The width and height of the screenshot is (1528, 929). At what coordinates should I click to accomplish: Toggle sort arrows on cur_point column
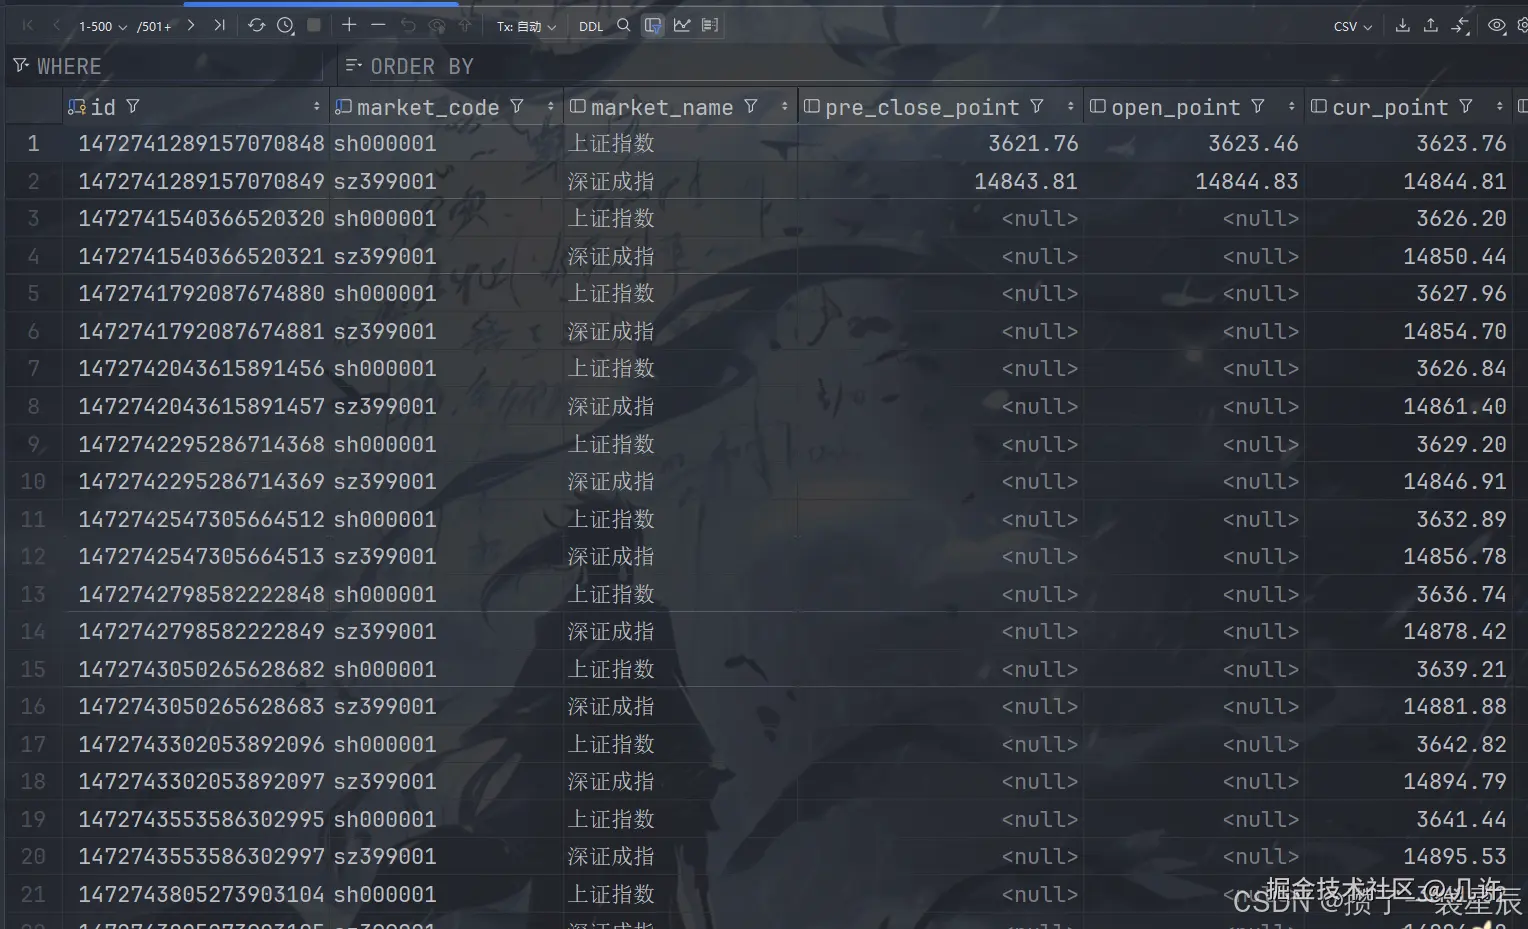click(1500, 106)
